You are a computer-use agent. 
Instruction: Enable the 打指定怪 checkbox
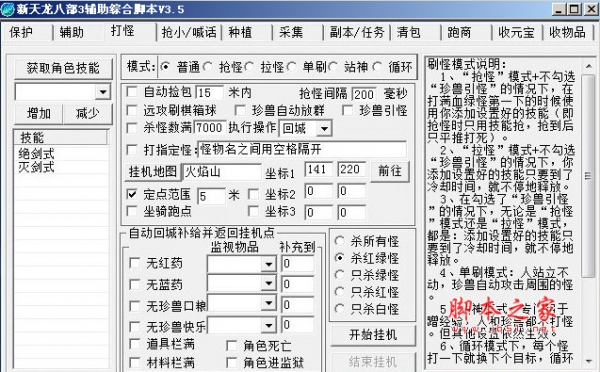coord(132,150)
